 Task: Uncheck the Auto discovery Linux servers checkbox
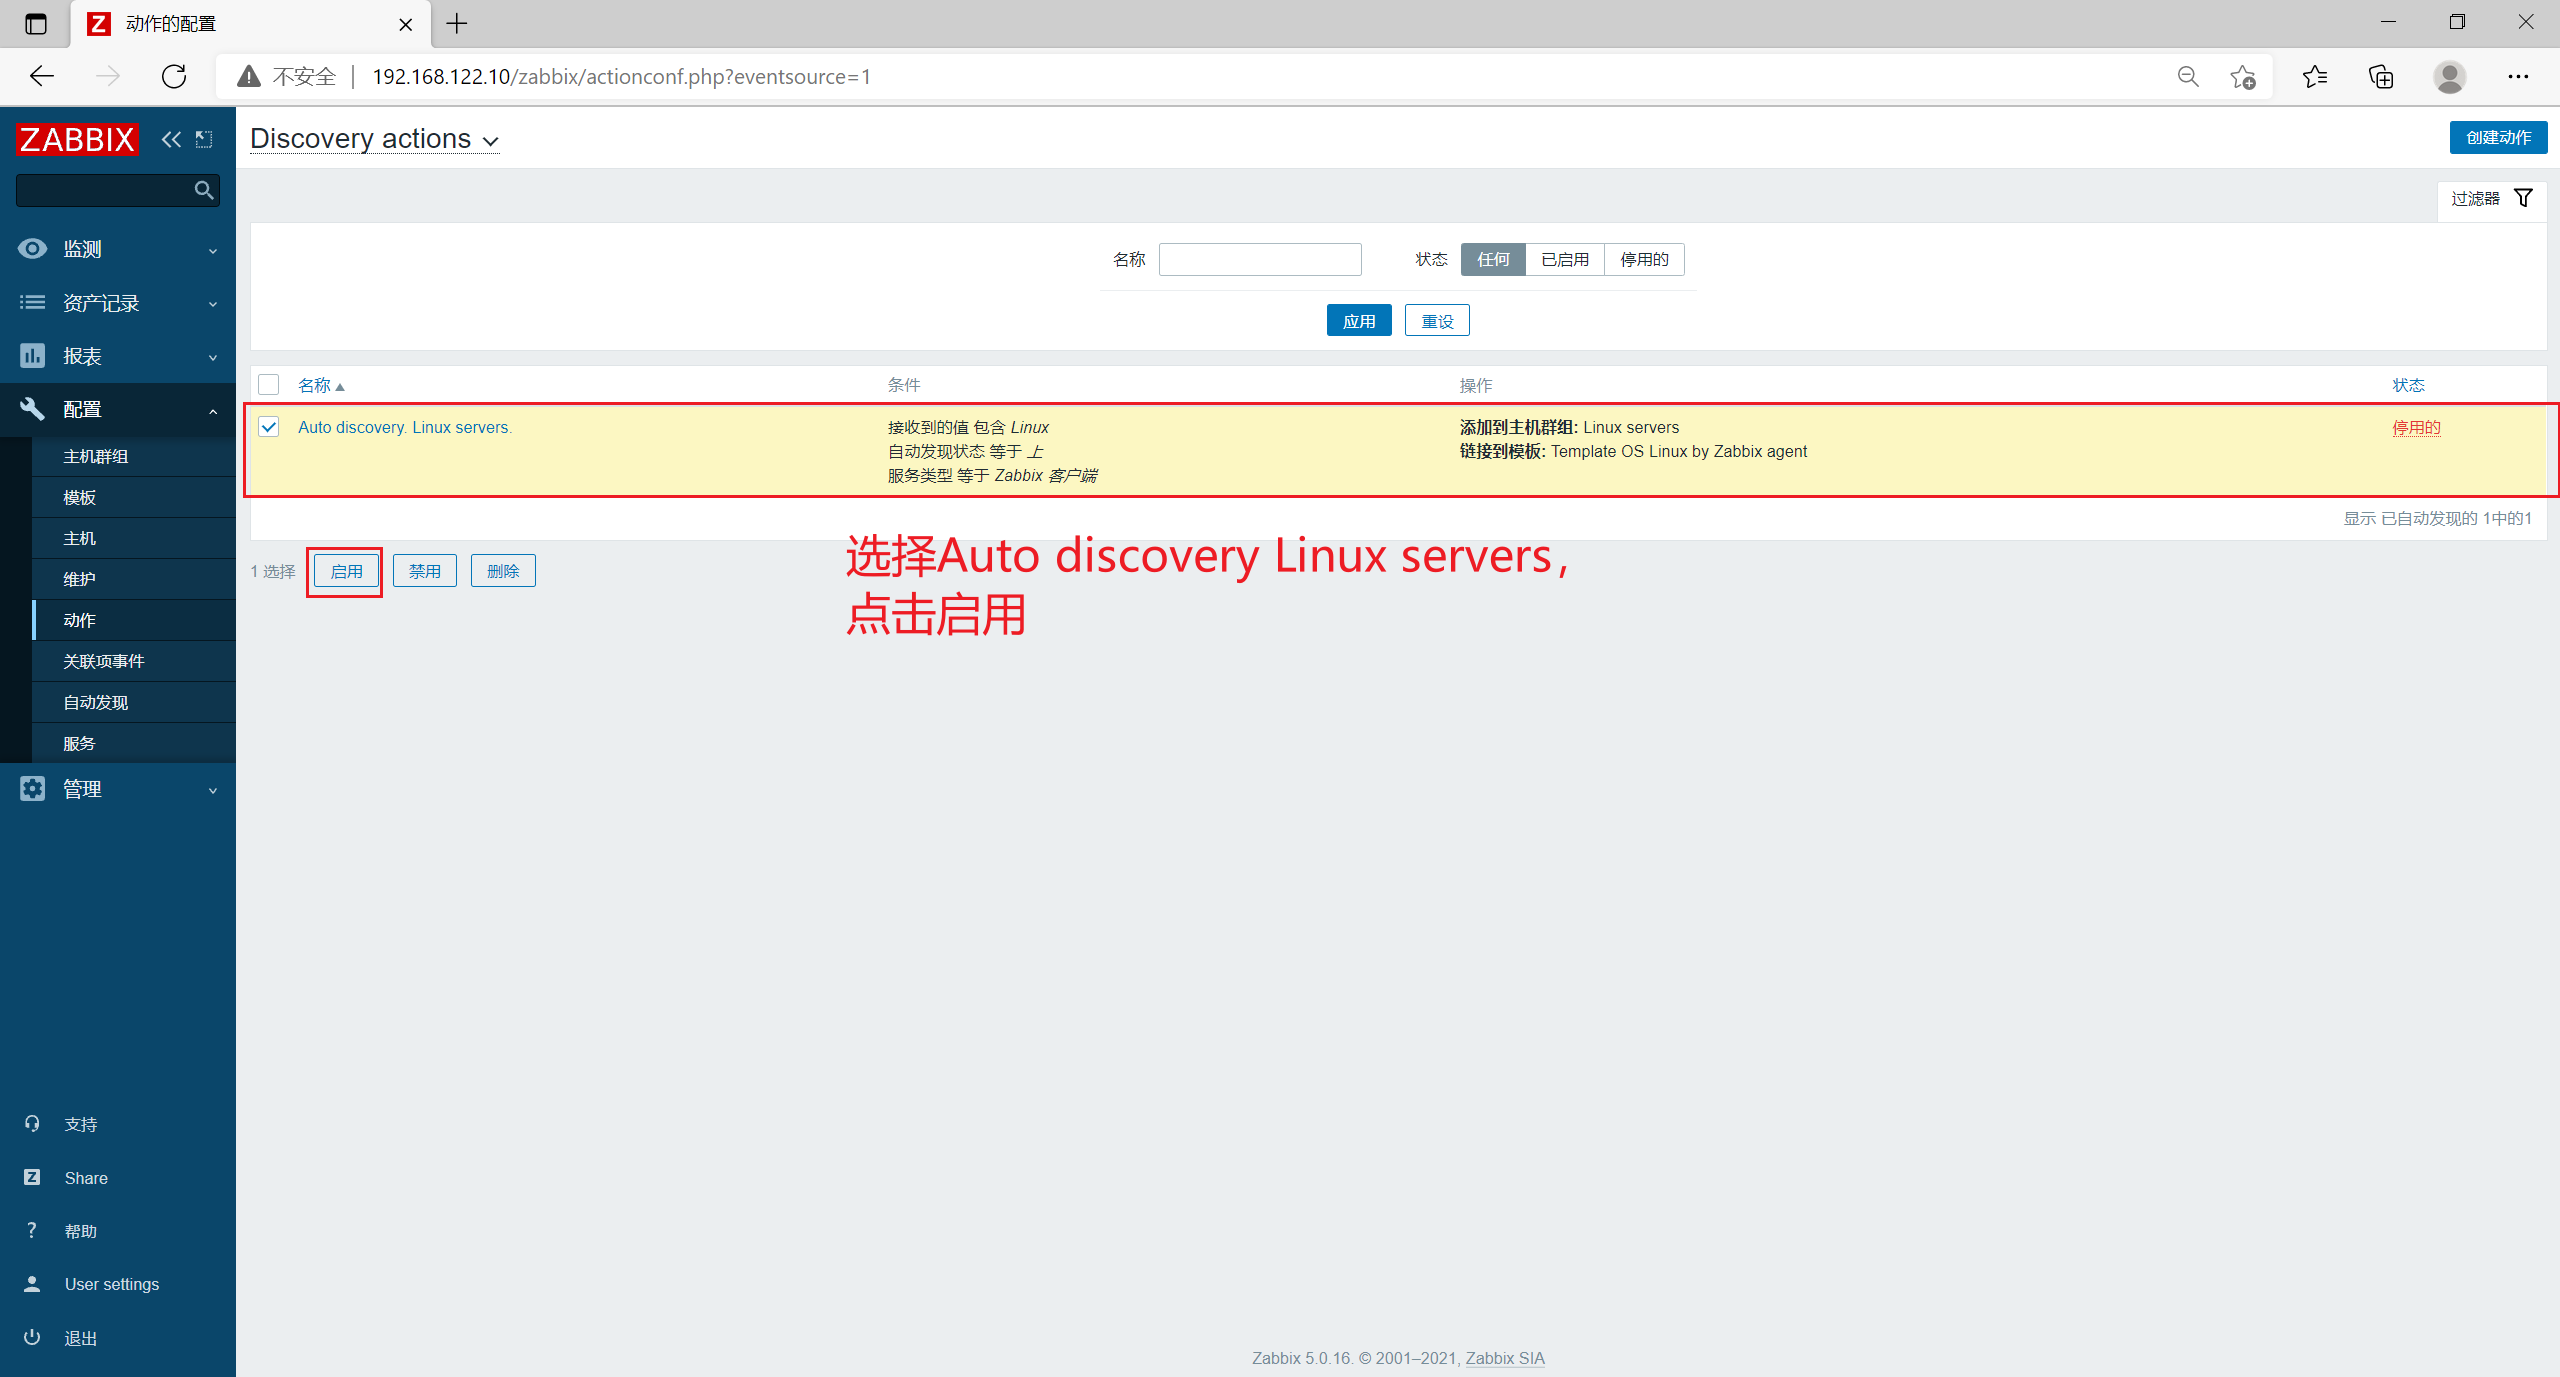(x=268, y=427)
